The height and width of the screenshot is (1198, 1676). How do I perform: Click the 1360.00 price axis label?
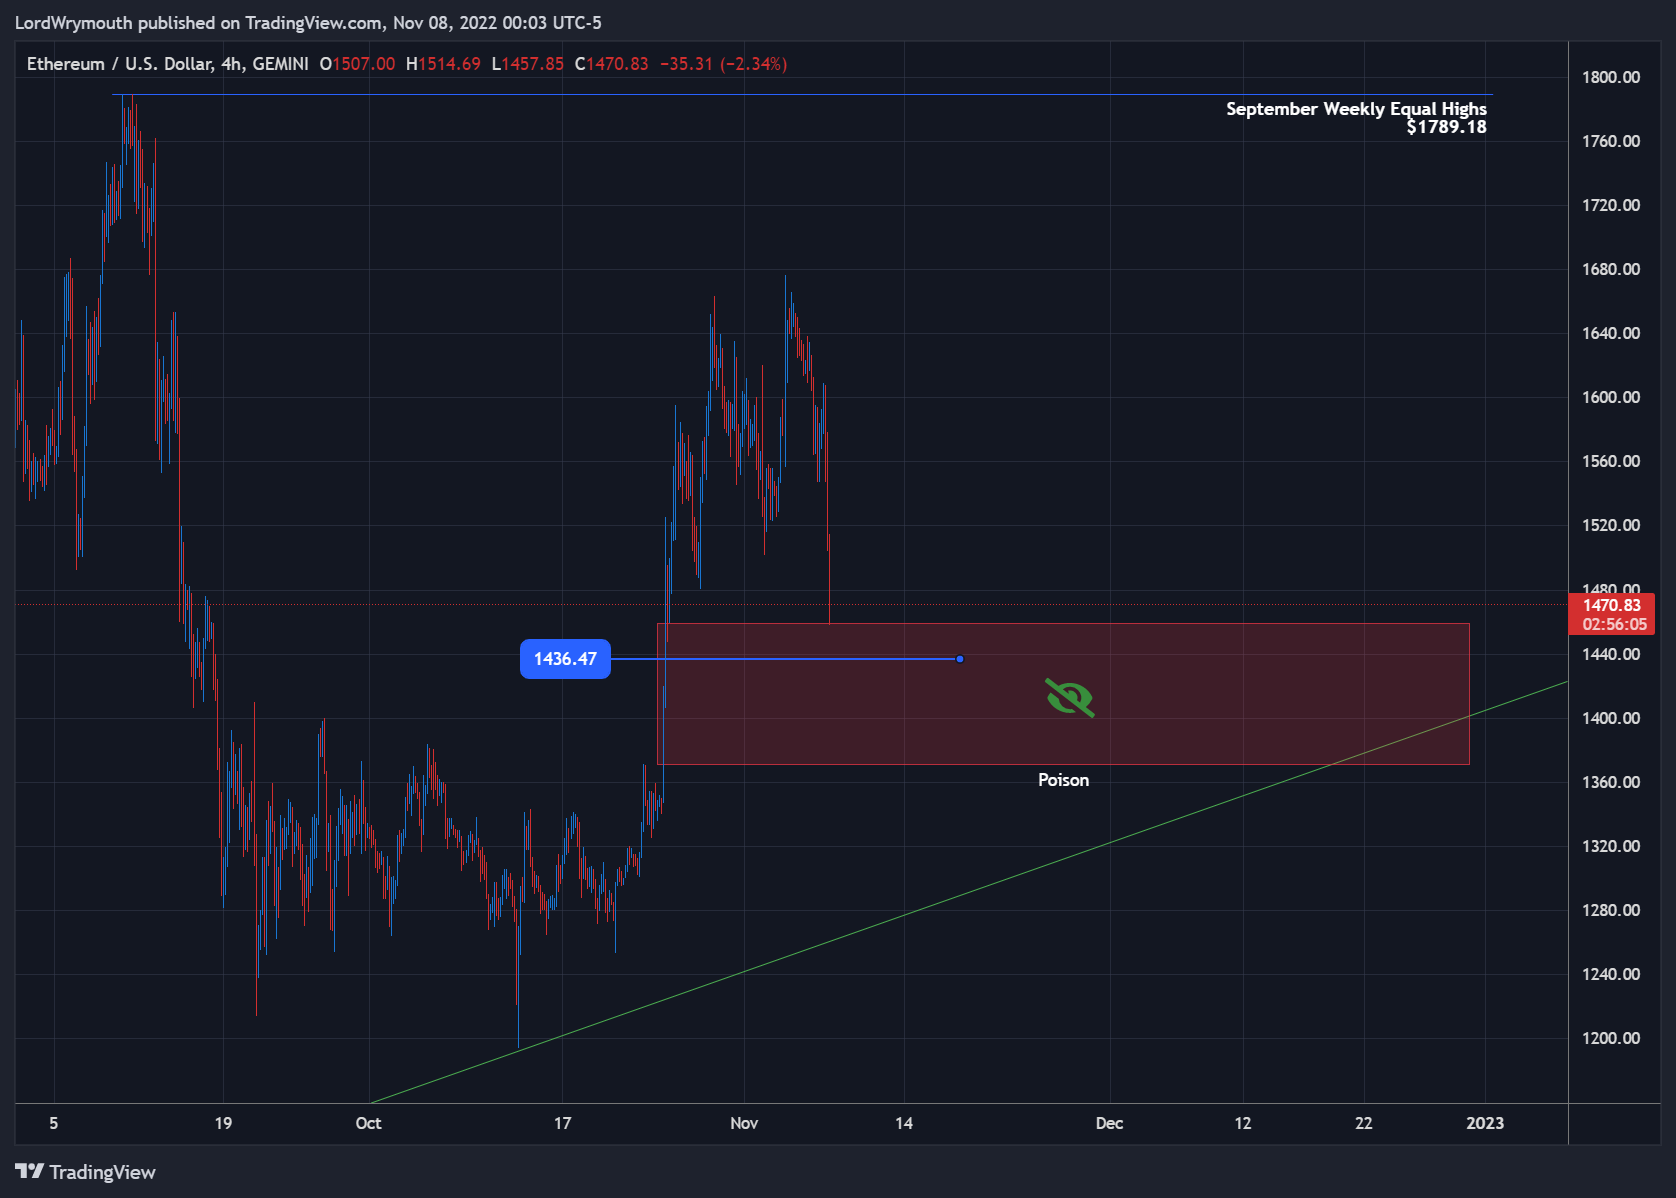tap(1611, 782)
